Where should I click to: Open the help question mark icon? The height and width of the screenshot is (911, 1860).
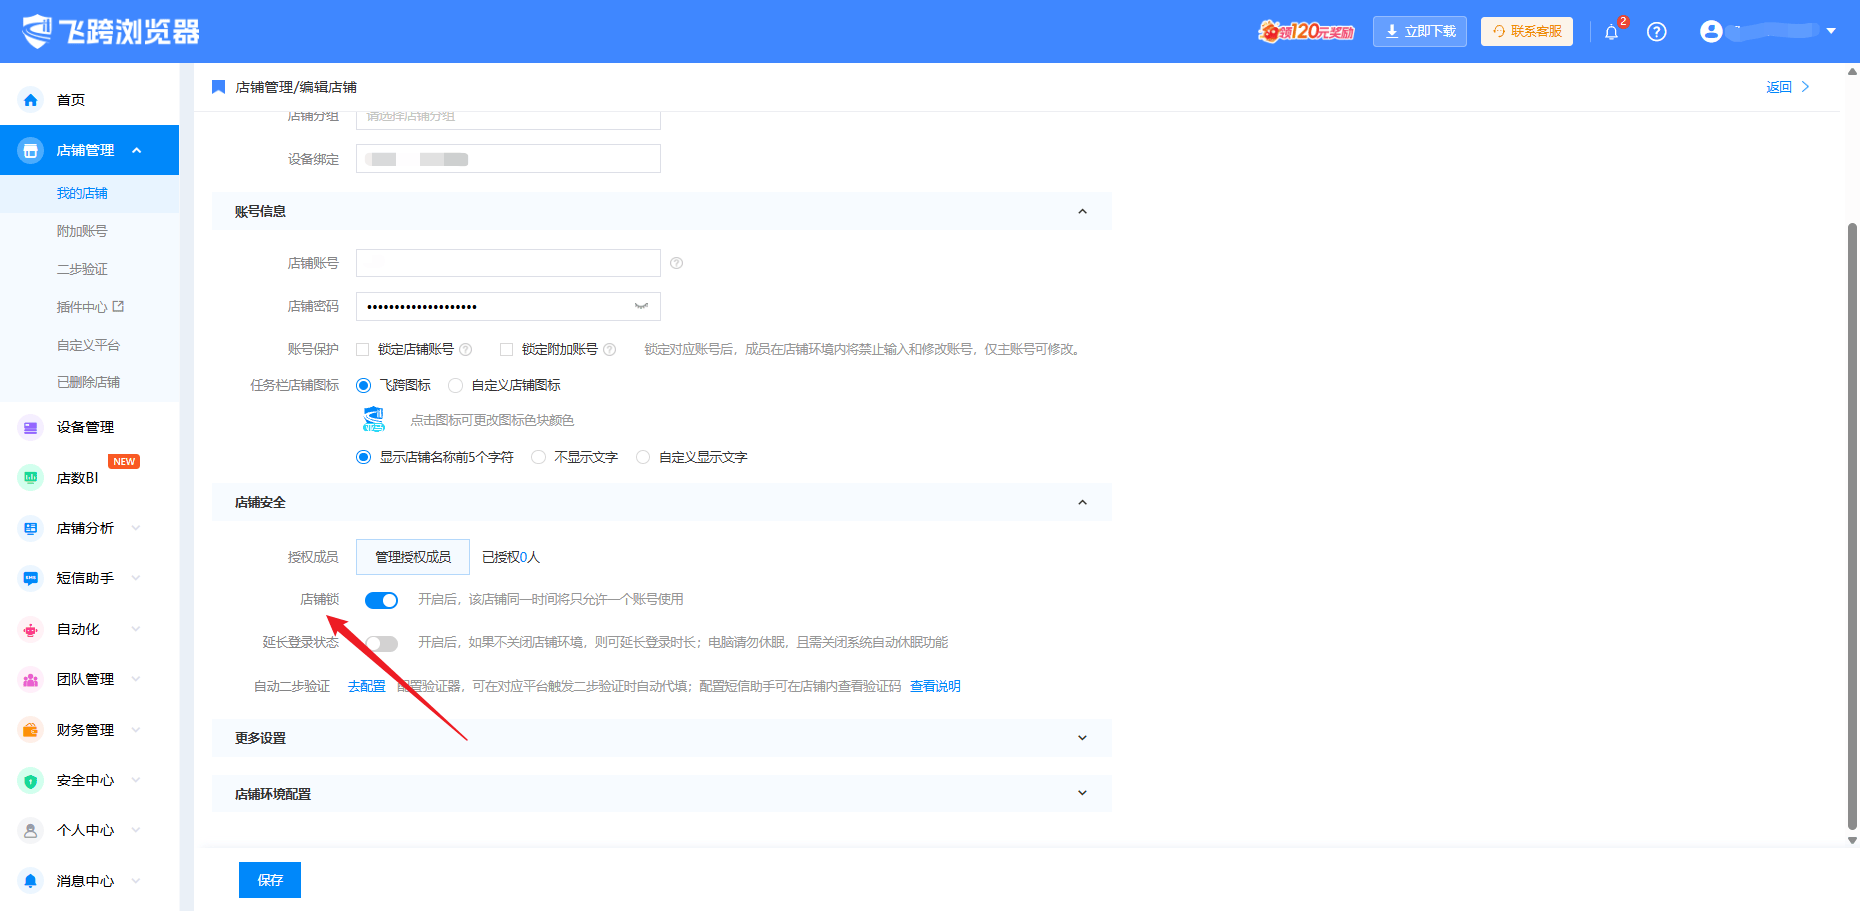1657,32
